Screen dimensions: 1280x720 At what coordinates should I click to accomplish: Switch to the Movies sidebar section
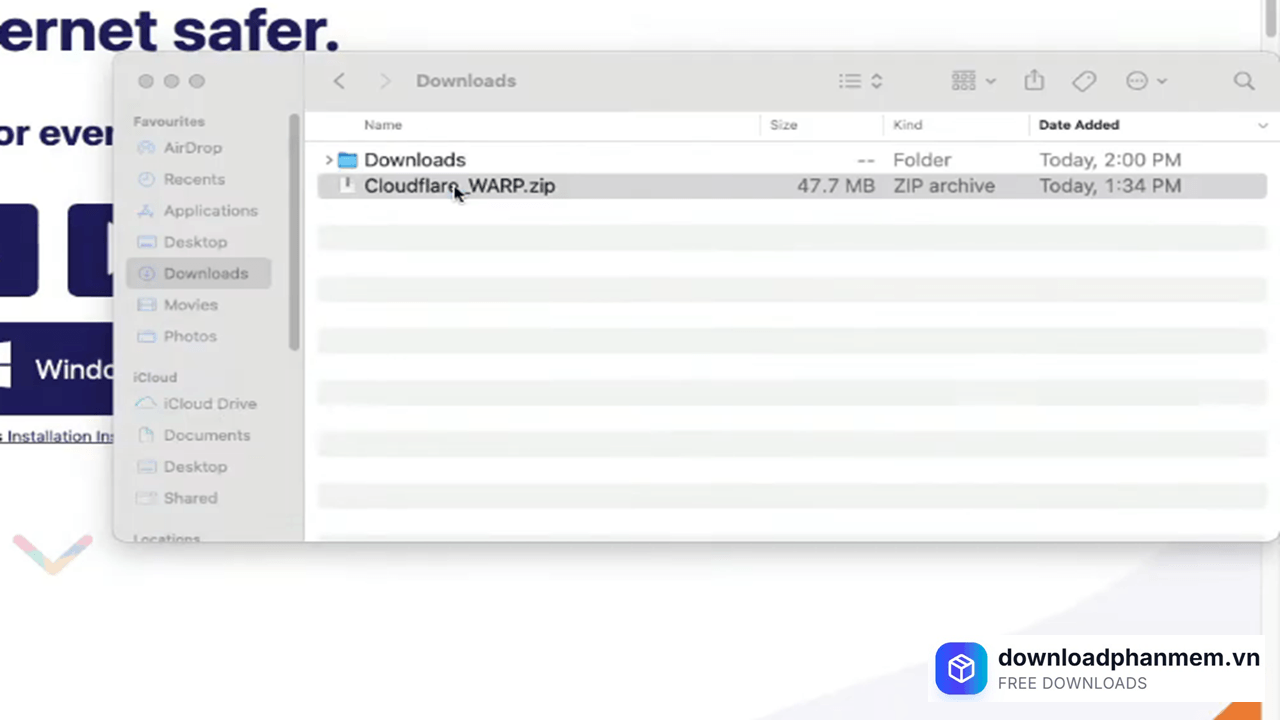(x=190, y=305)
